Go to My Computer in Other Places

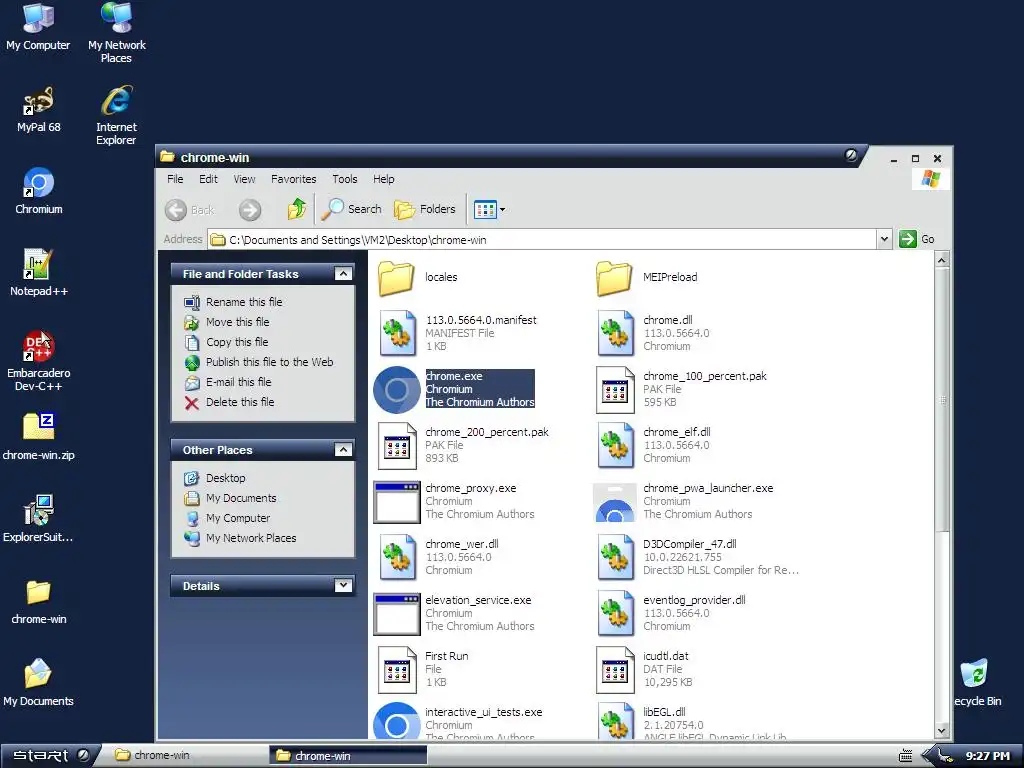(x=238, y=518)
